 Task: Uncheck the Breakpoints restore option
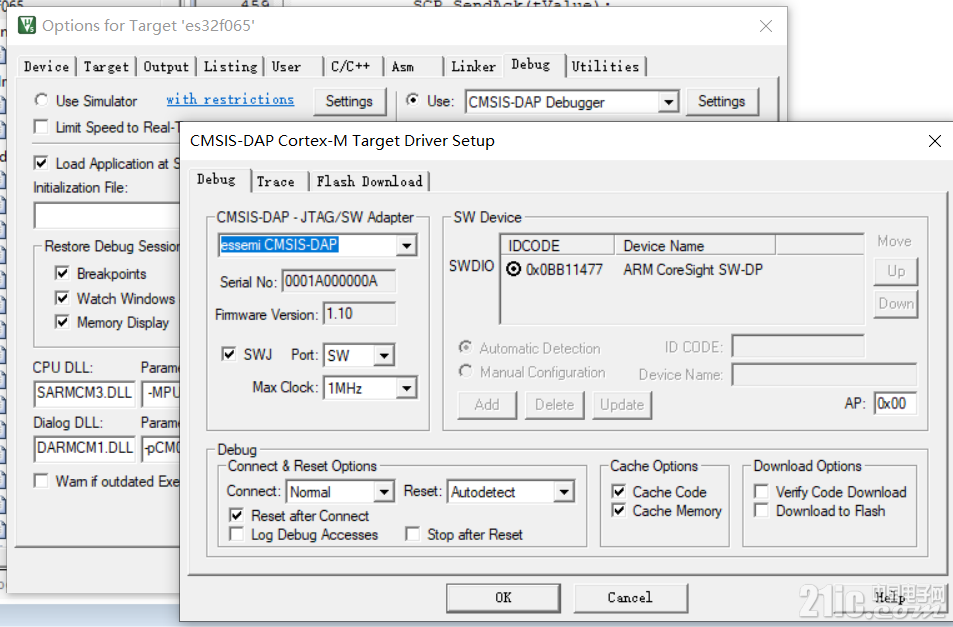point(62,273)
